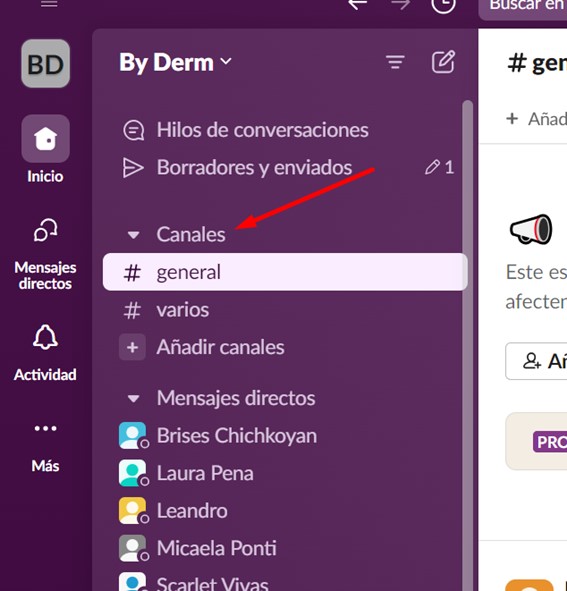This screenshot has width=567, height=591.
Task: Open the Más three-dots menu
Action: coord(46,428)
